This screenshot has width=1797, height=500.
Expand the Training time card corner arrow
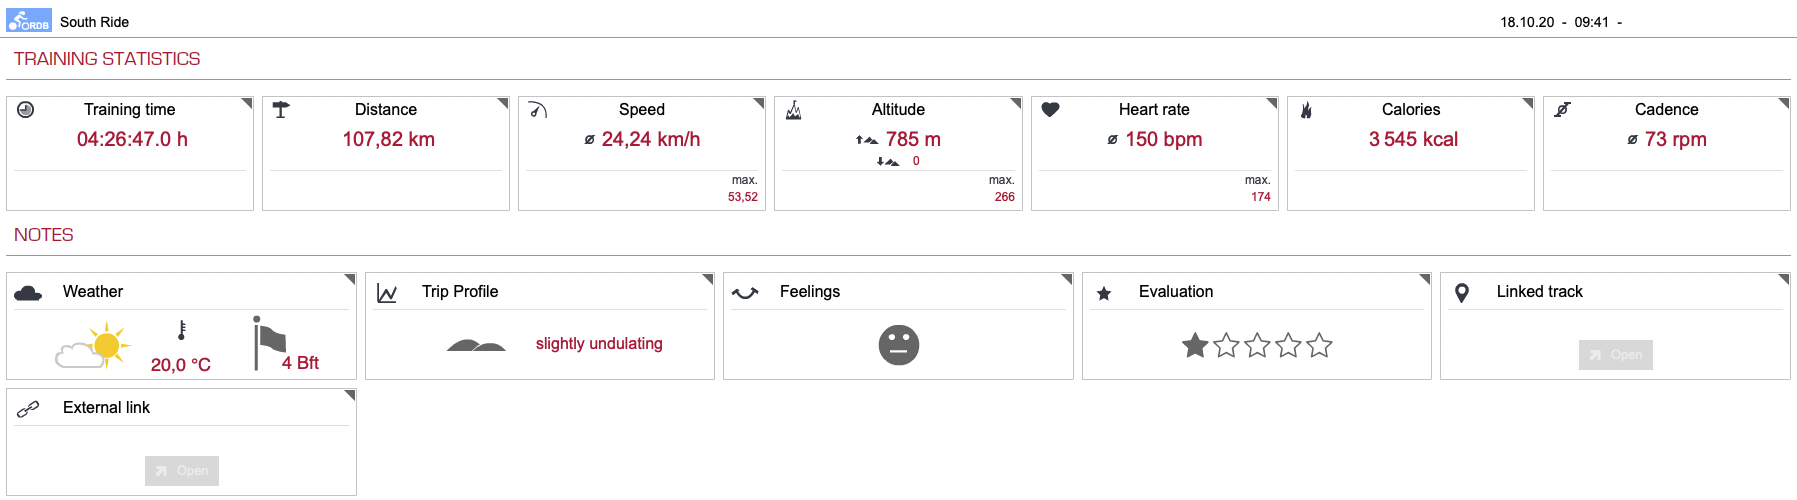click(x=247, y=103)
